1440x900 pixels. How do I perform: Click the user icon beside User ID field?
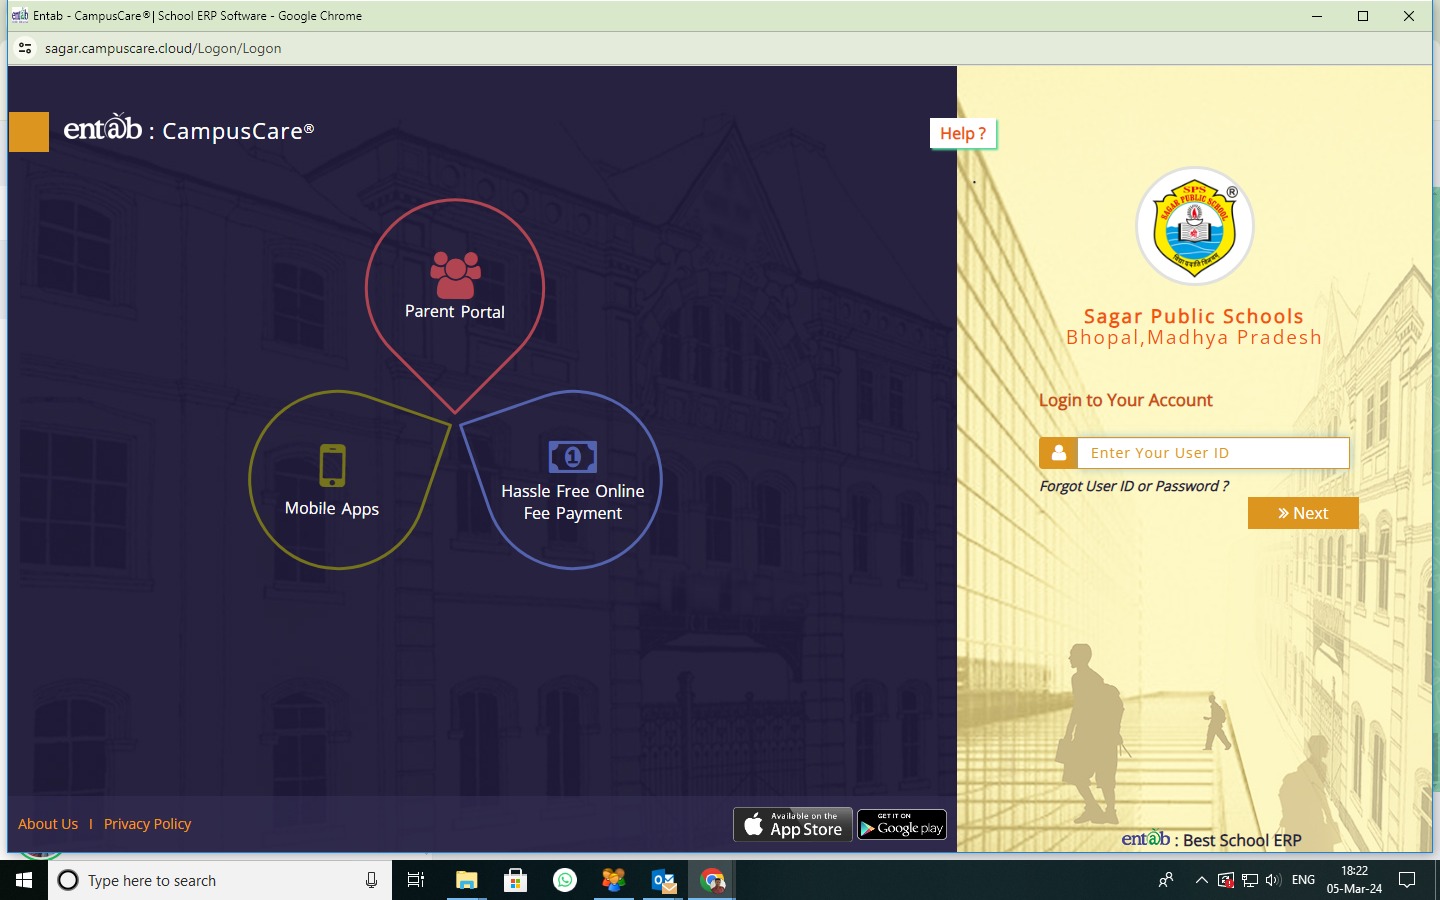tap(1058, 453)
